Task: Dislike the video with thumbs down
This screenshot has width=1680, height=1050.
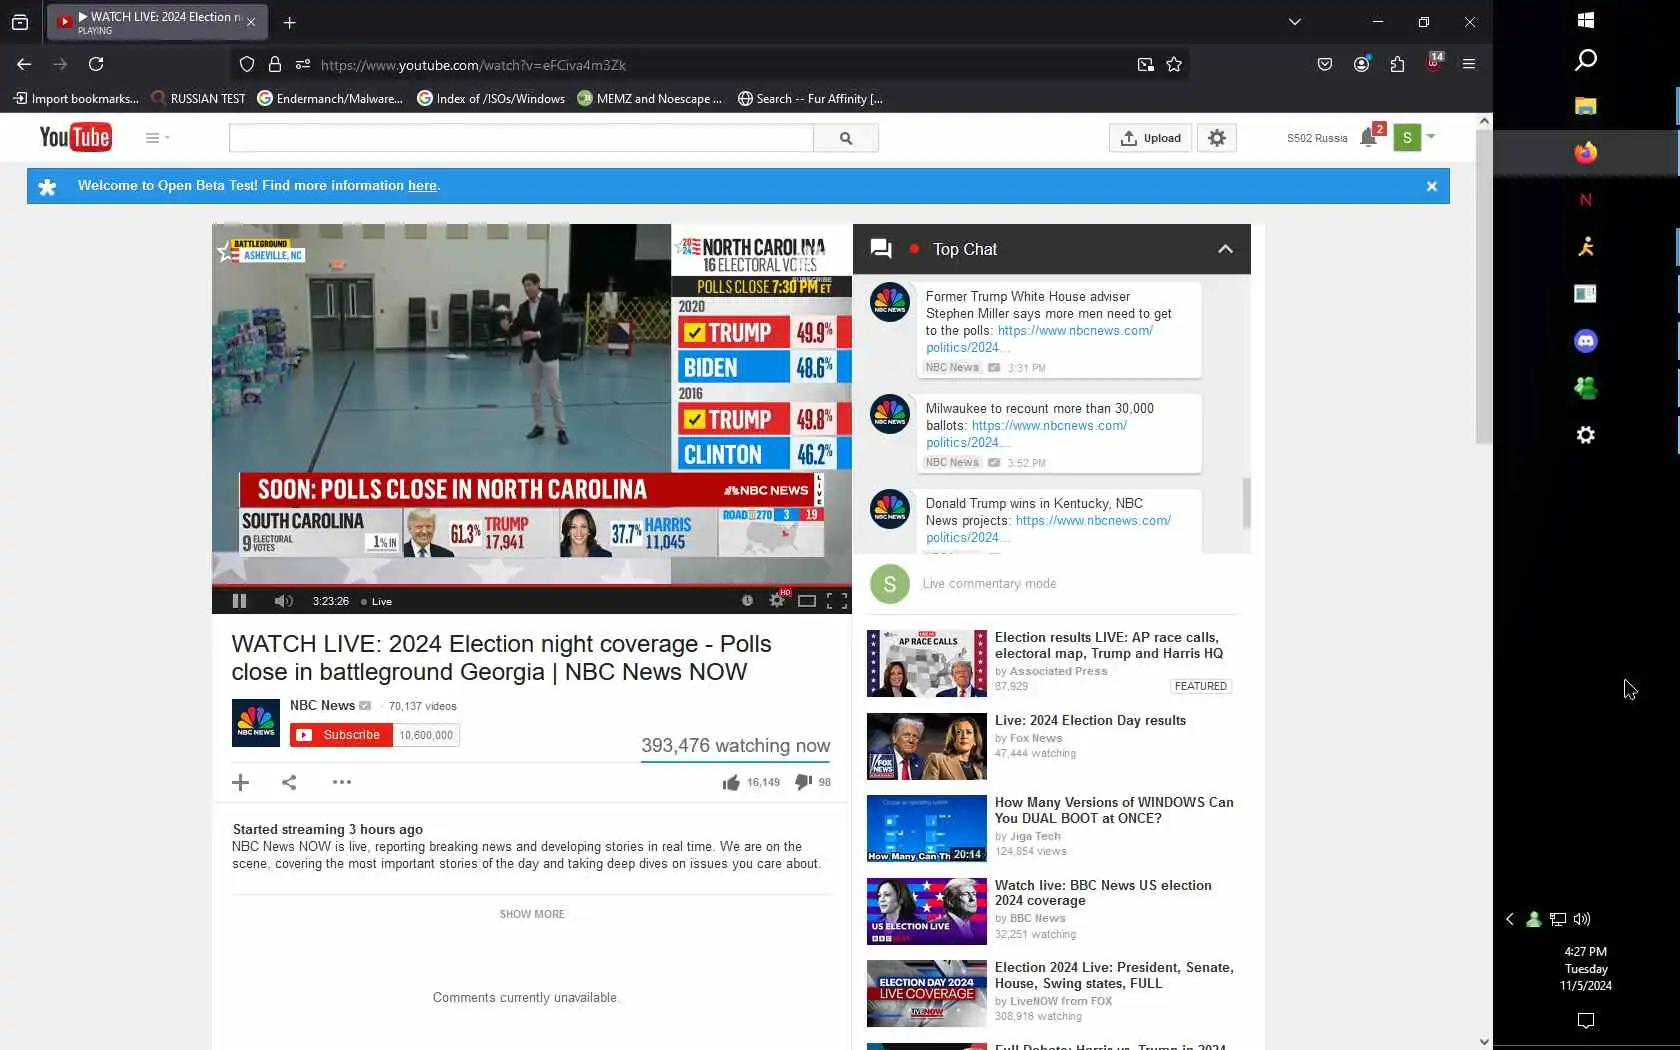Action: [803, 782]
